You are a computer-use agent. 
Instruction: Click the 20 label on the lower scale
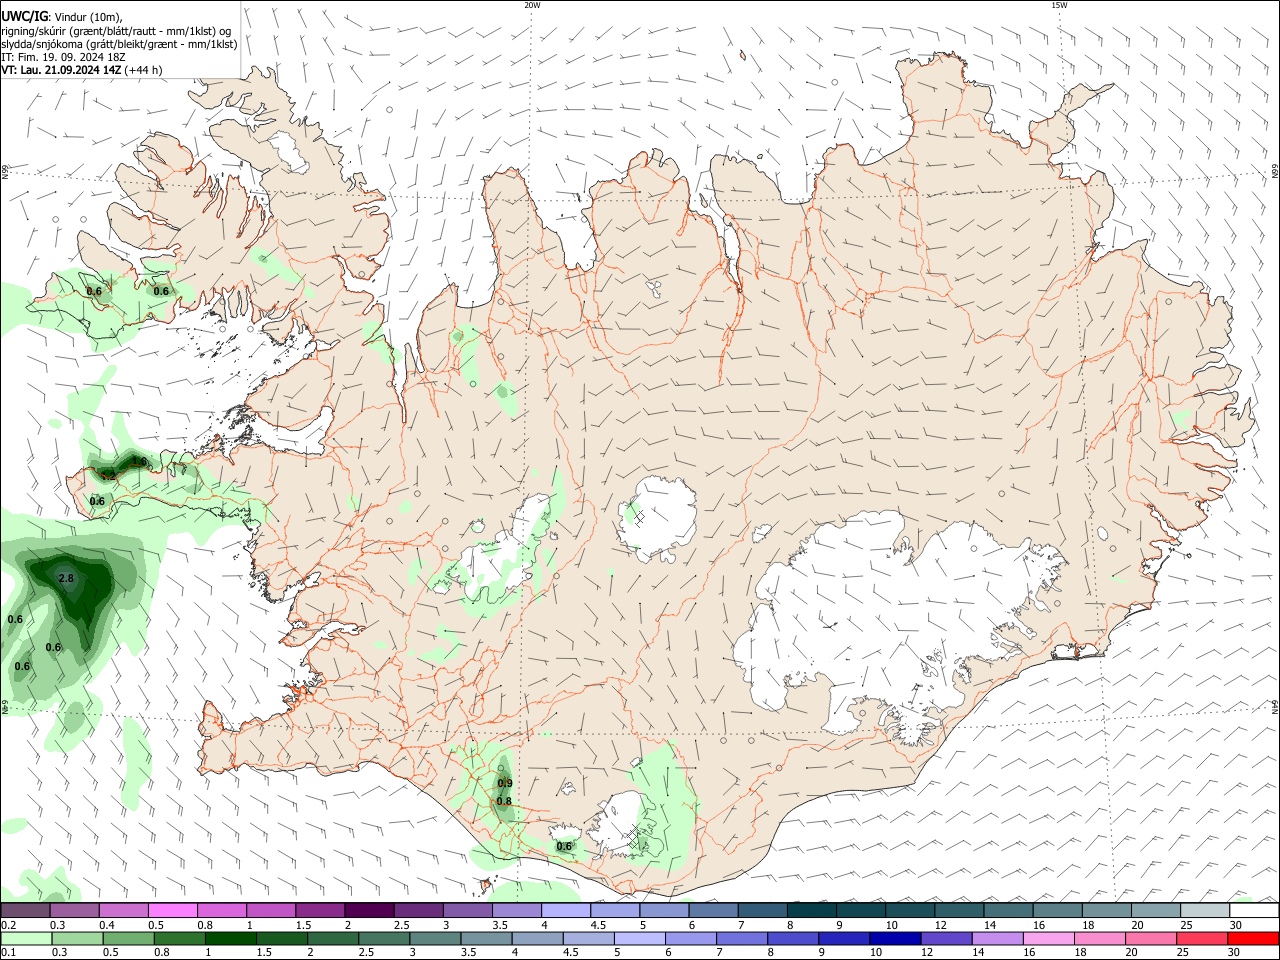click(x=1132, y=953)
